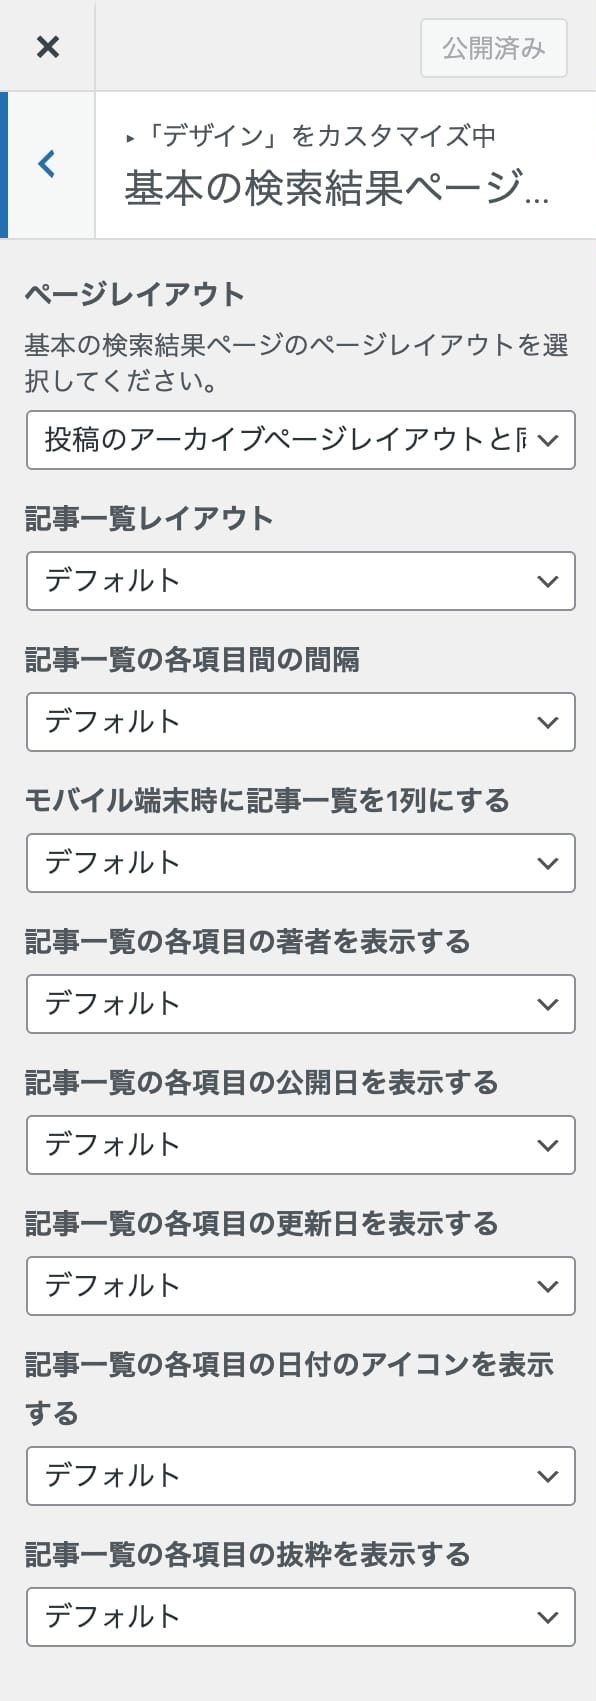The width and height of the screenshot is (596, 1701).
Task: Choose a value for 著者を表示する dropdown
Action: click(301, 1004)
